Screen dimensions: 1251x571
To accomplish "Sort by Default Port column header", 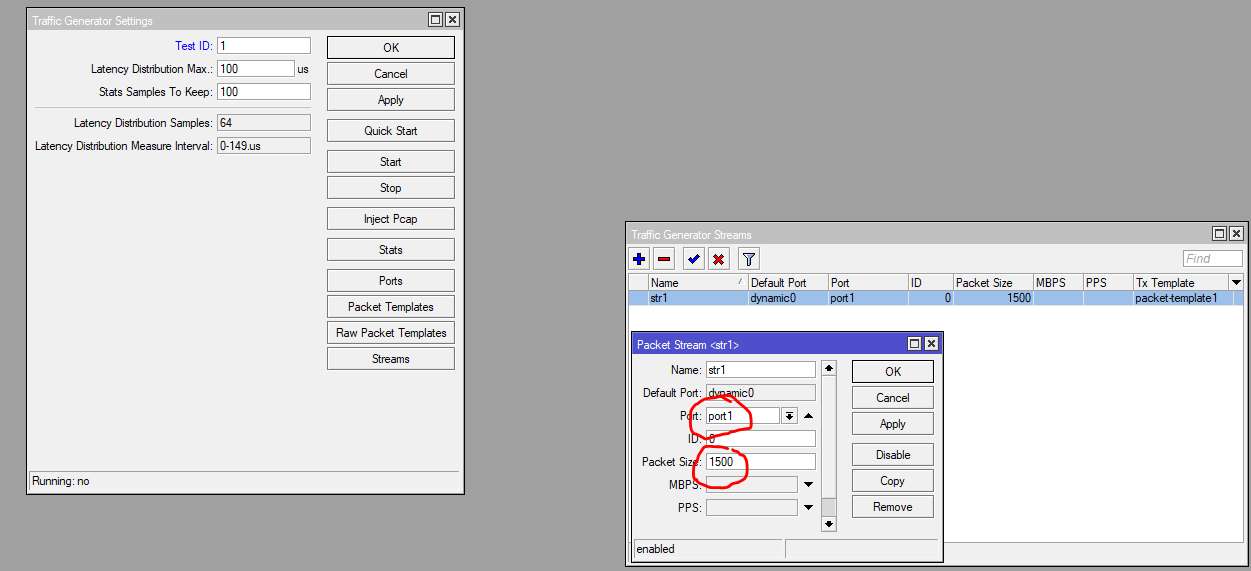I will click(x=788, y=283).
